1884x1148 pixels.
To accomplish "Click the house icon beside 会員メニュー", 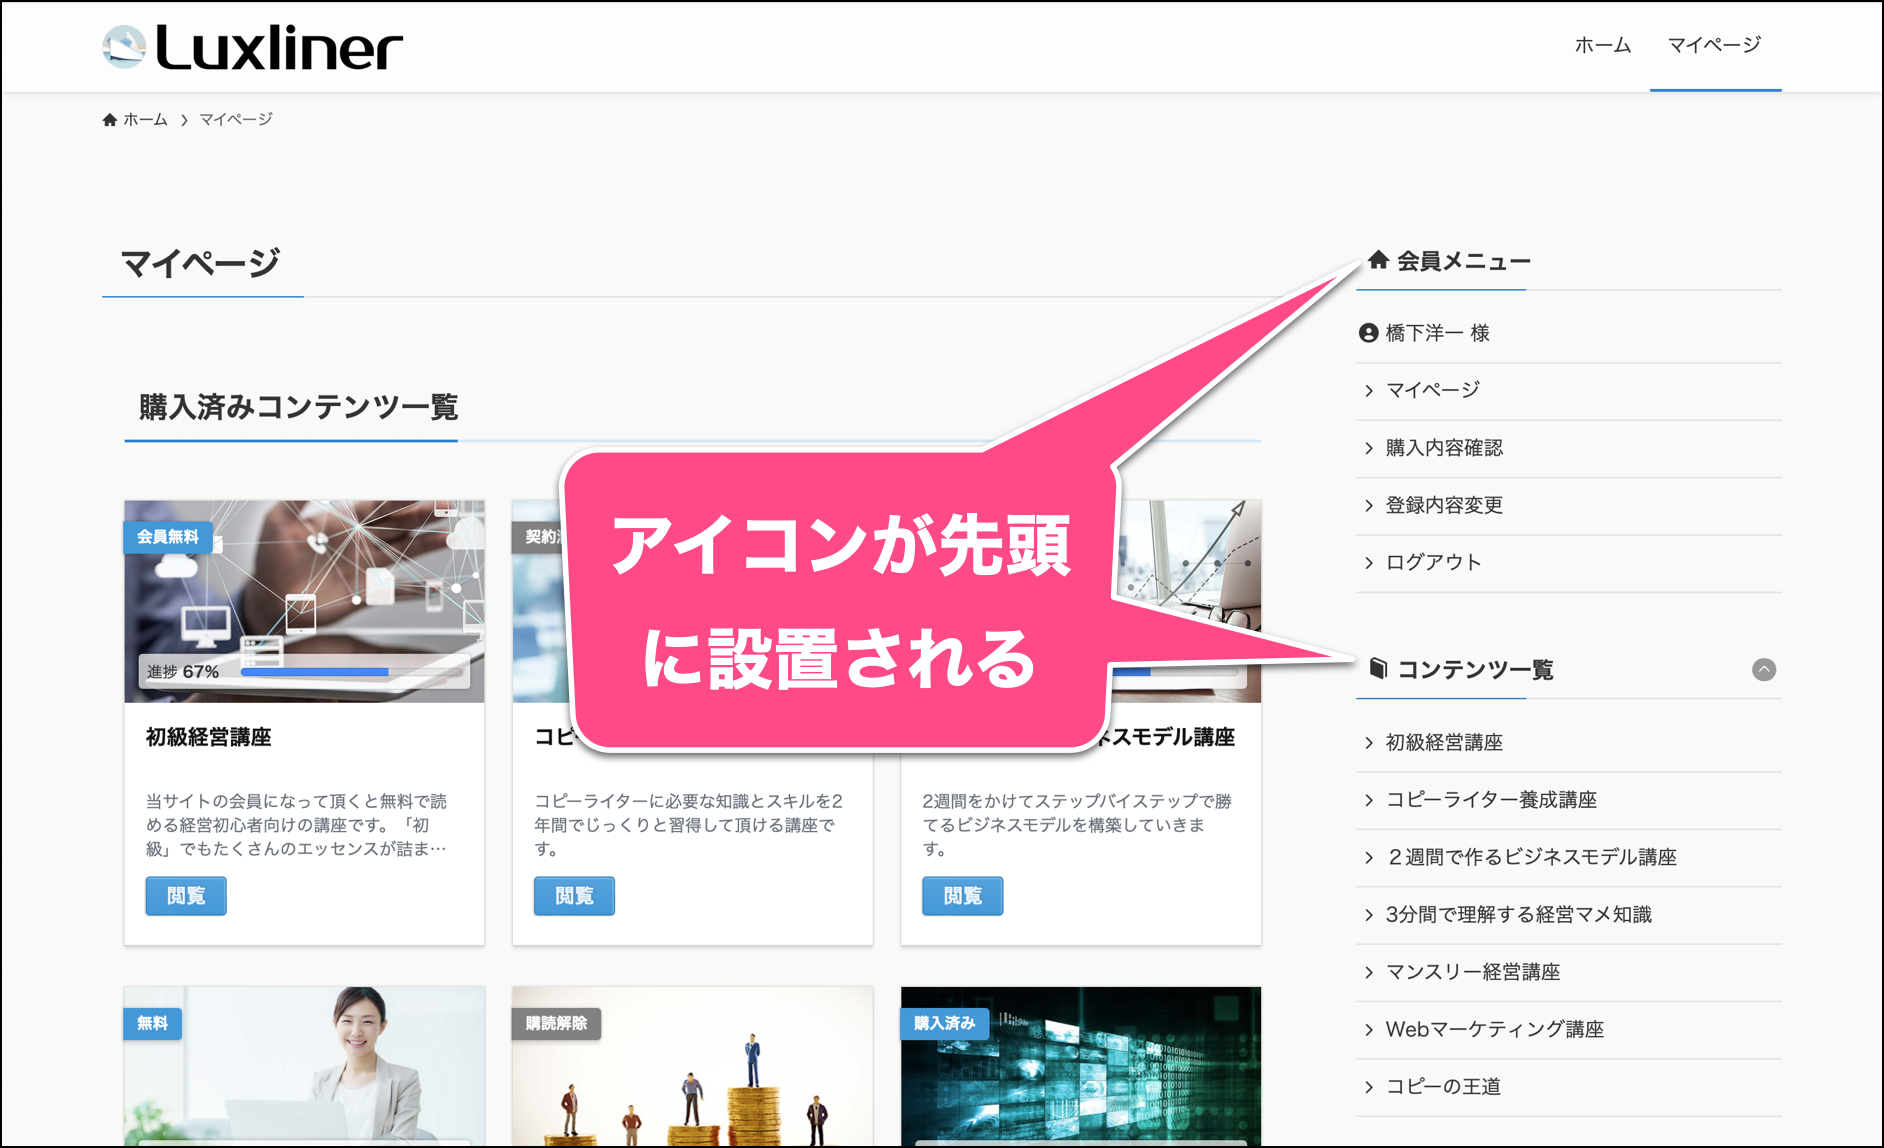I will click(x=1378, y=260).
